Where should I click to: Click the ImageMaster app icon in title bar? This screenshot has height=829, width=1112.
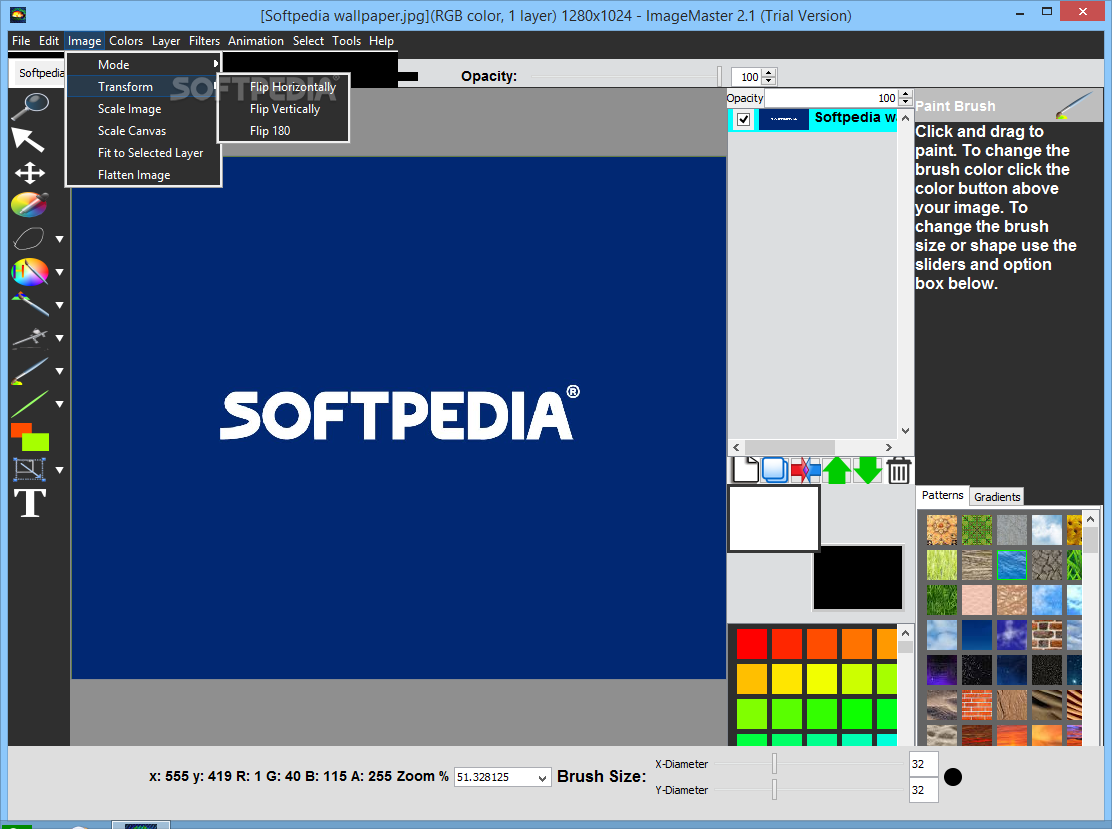tap(18, 14)
